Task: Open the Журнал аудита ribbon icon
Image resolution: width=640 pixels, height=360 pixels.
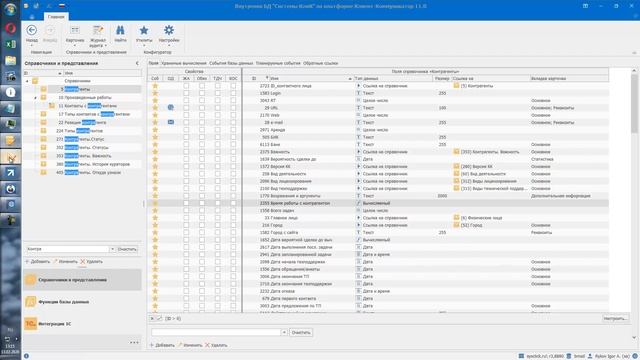Action: pos(98,30)
